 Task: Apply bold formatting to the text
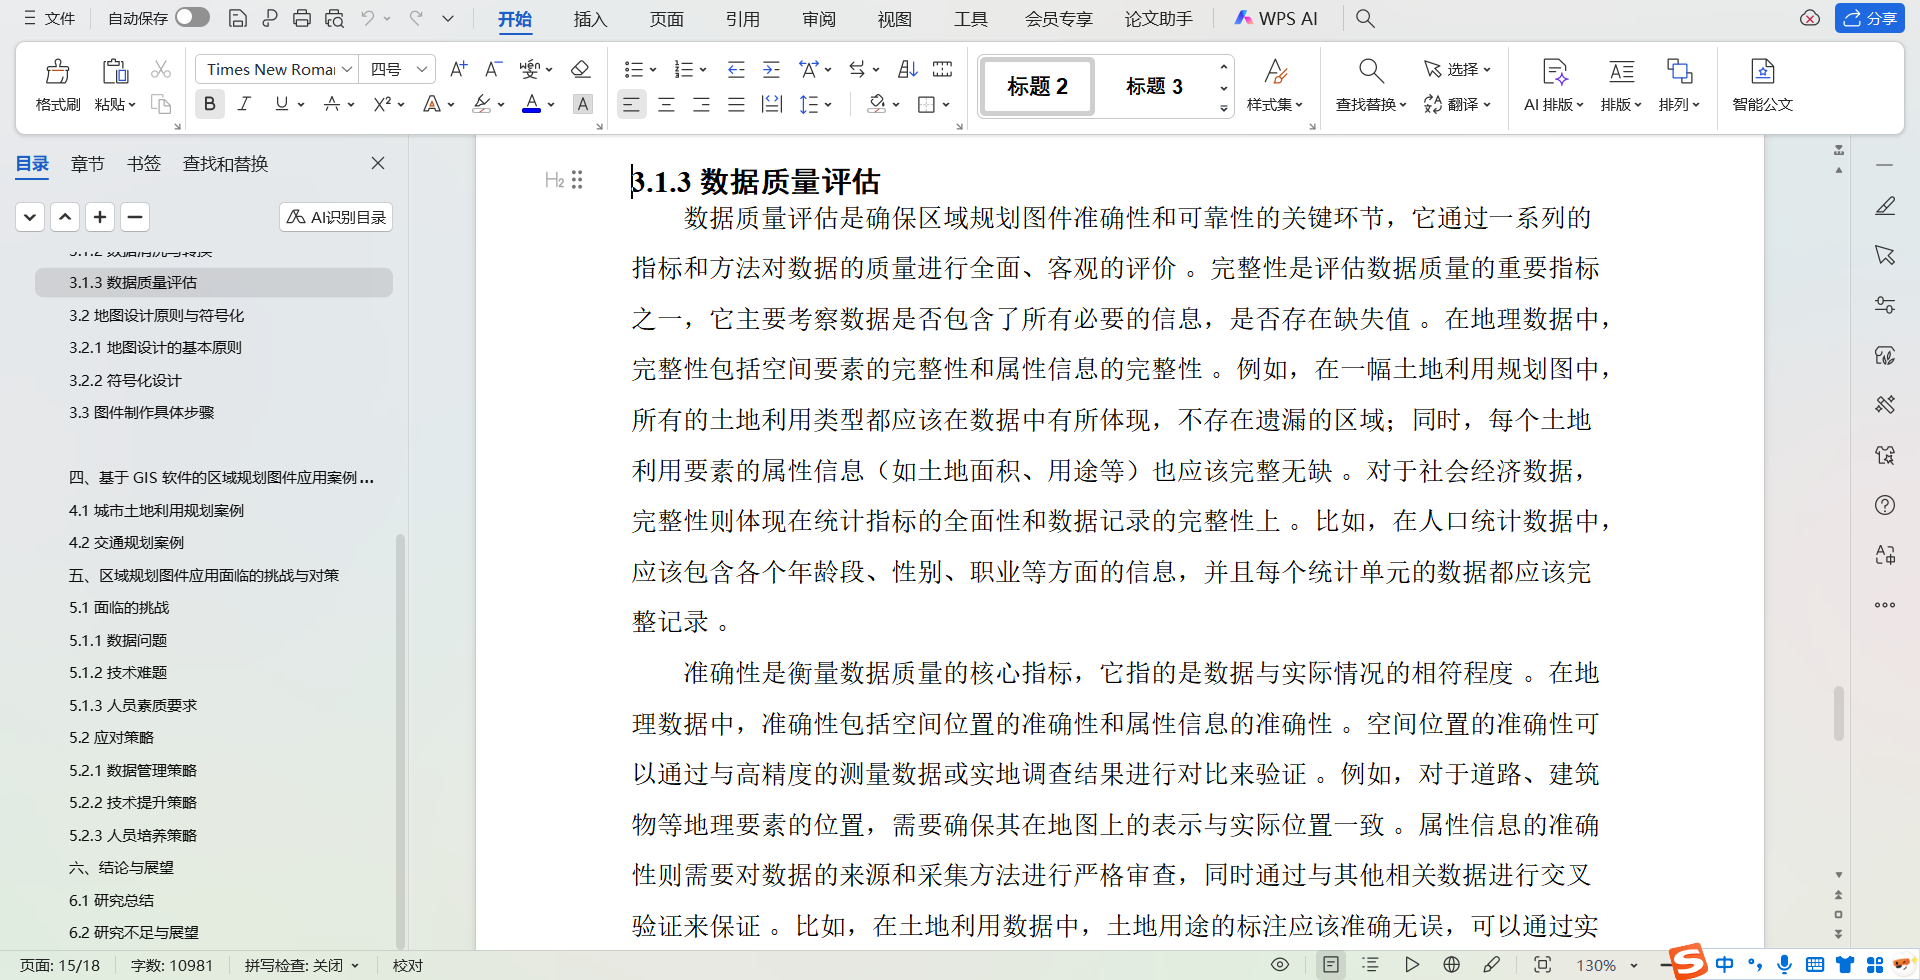tap(209, 104)
